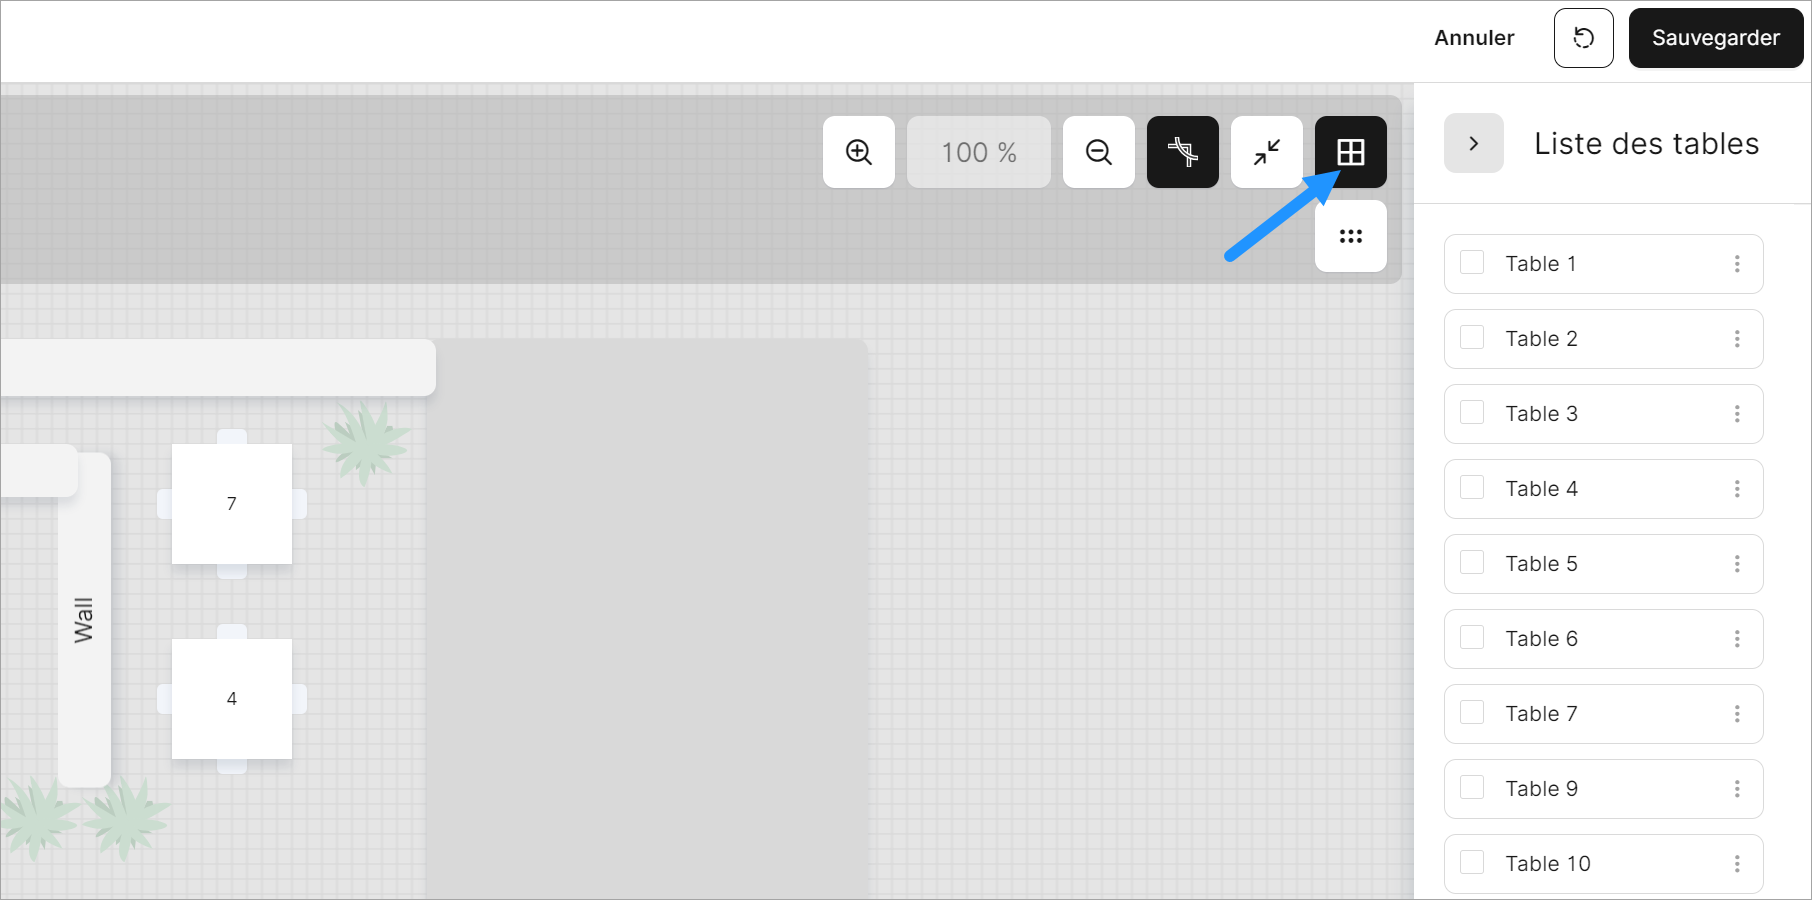The height and width of the screenshot is (900, 1812).
Task: Toggle the grid display icon
Action: click(x=1351, y=152)
